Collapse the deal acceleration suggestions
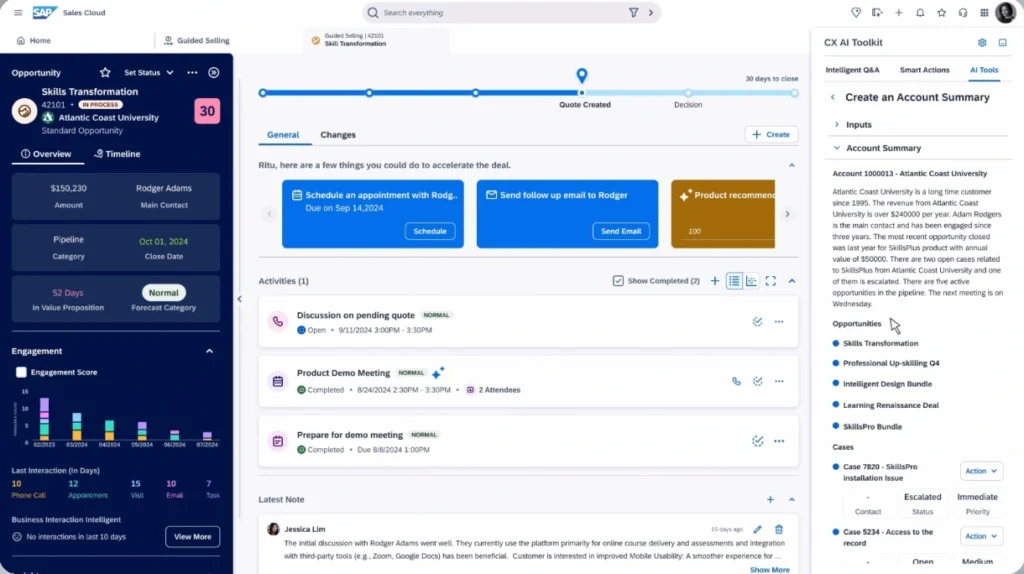 click(x=792, y=165)
